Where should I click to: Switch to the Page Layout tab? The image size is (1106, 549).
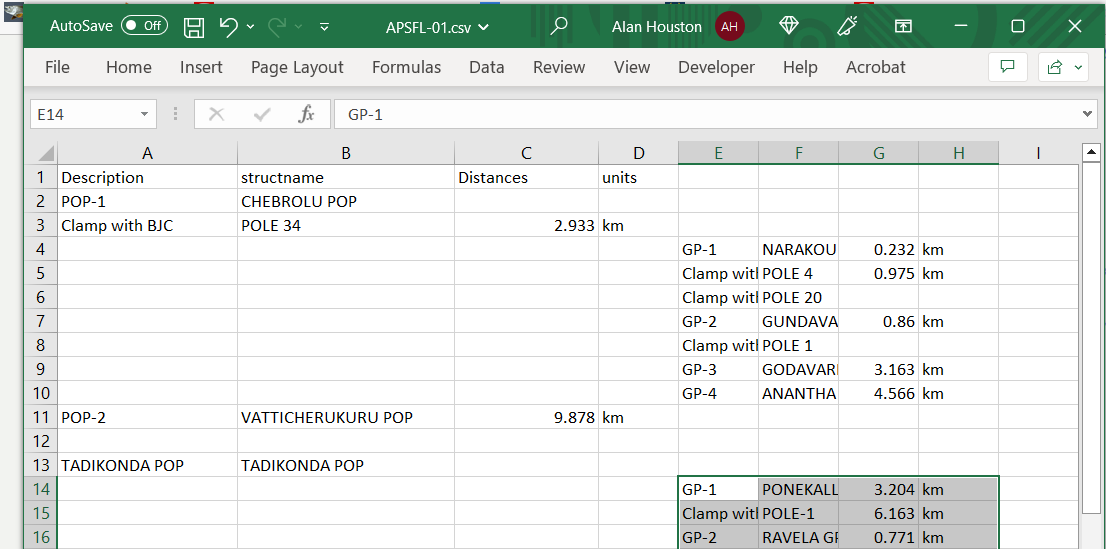[x=297, y=67]
